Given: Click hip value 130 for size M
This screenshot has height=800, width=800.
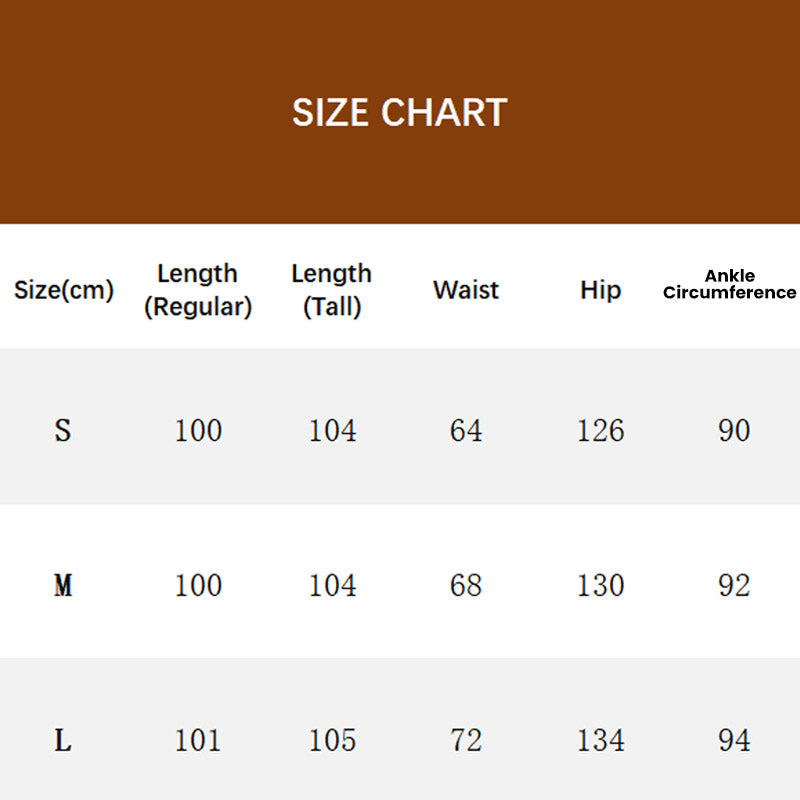Looking at the screenshot, I should (x=600, y=585).
